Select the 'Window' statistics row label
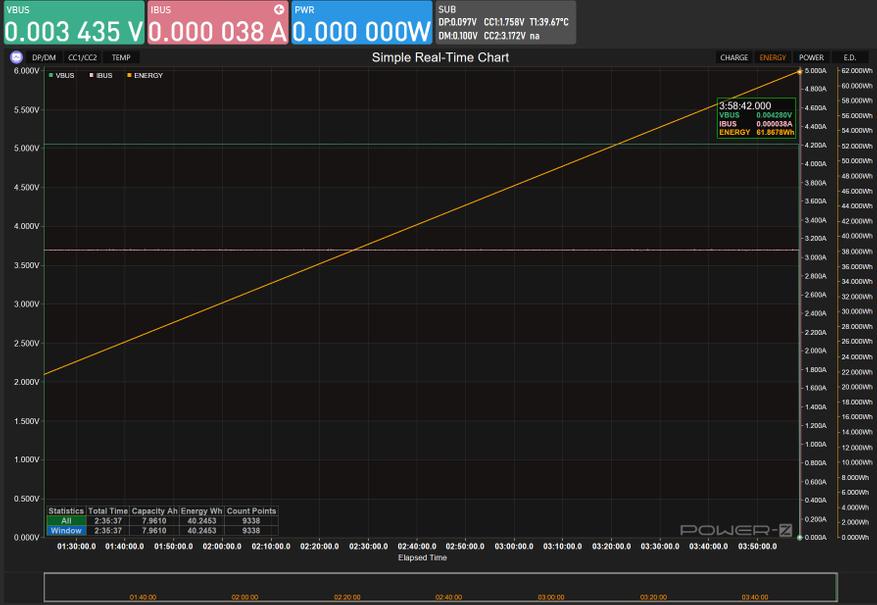Screen dimensions: 877x605 click(66, 531)
